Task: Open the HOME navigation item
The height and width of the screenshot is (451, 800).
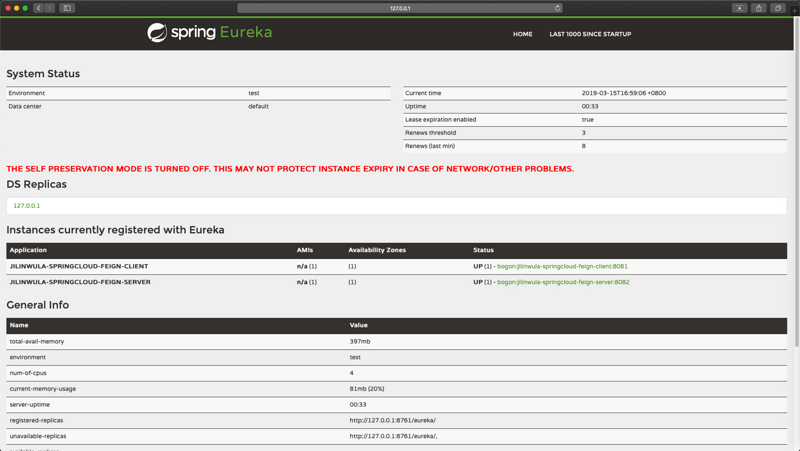Action: (x=522, y=34)
